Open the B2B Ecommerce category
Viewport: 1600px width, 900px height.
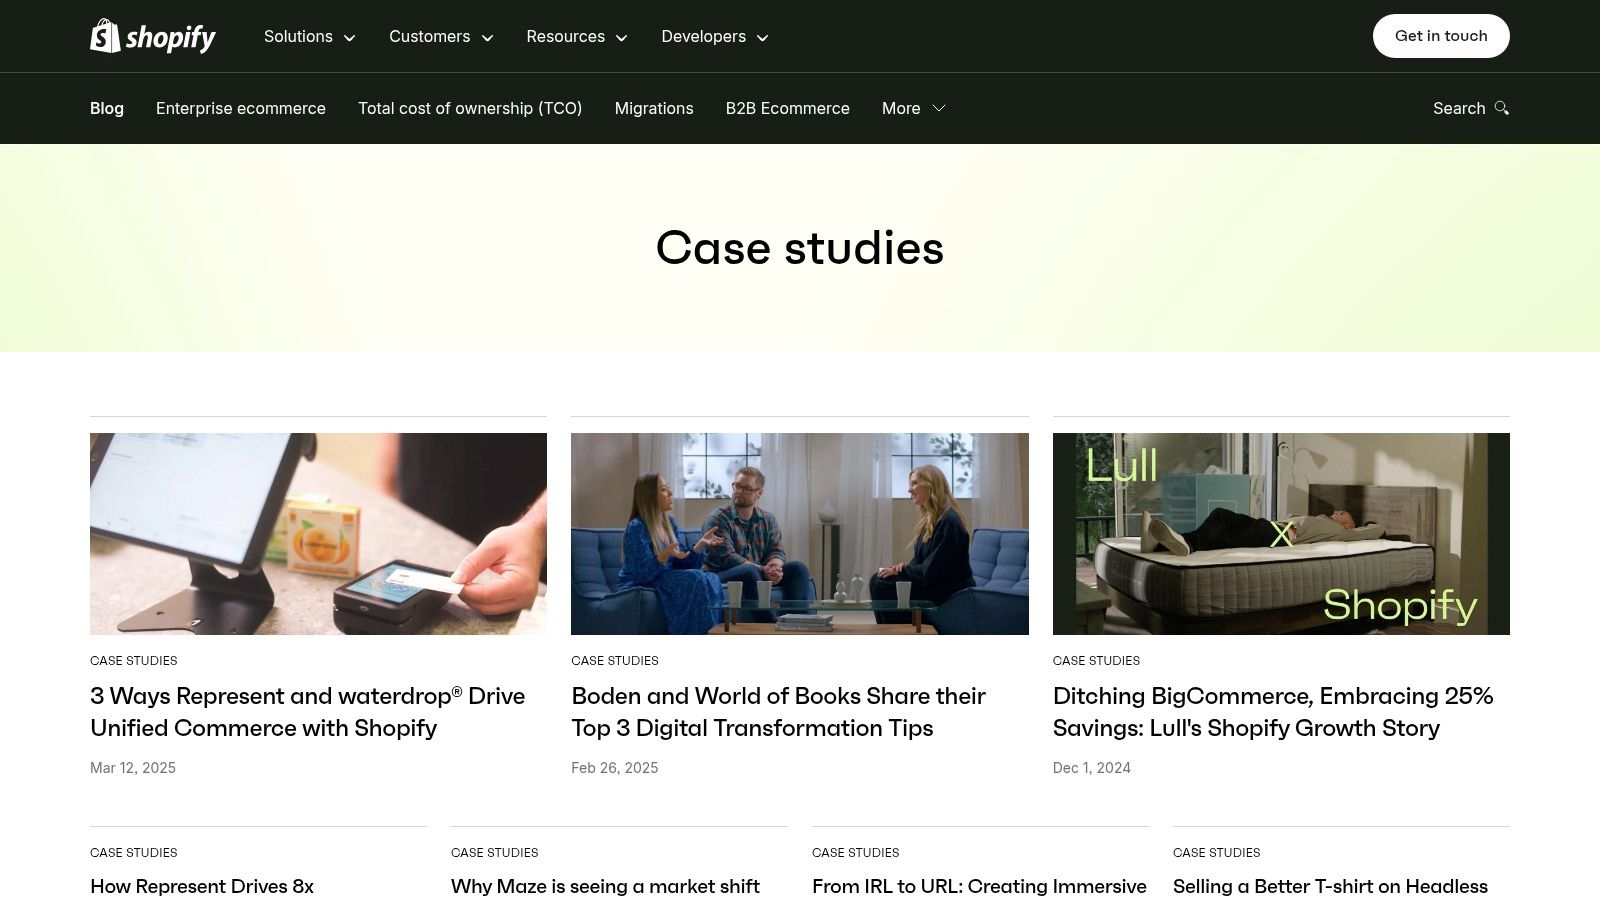[788, 108]
